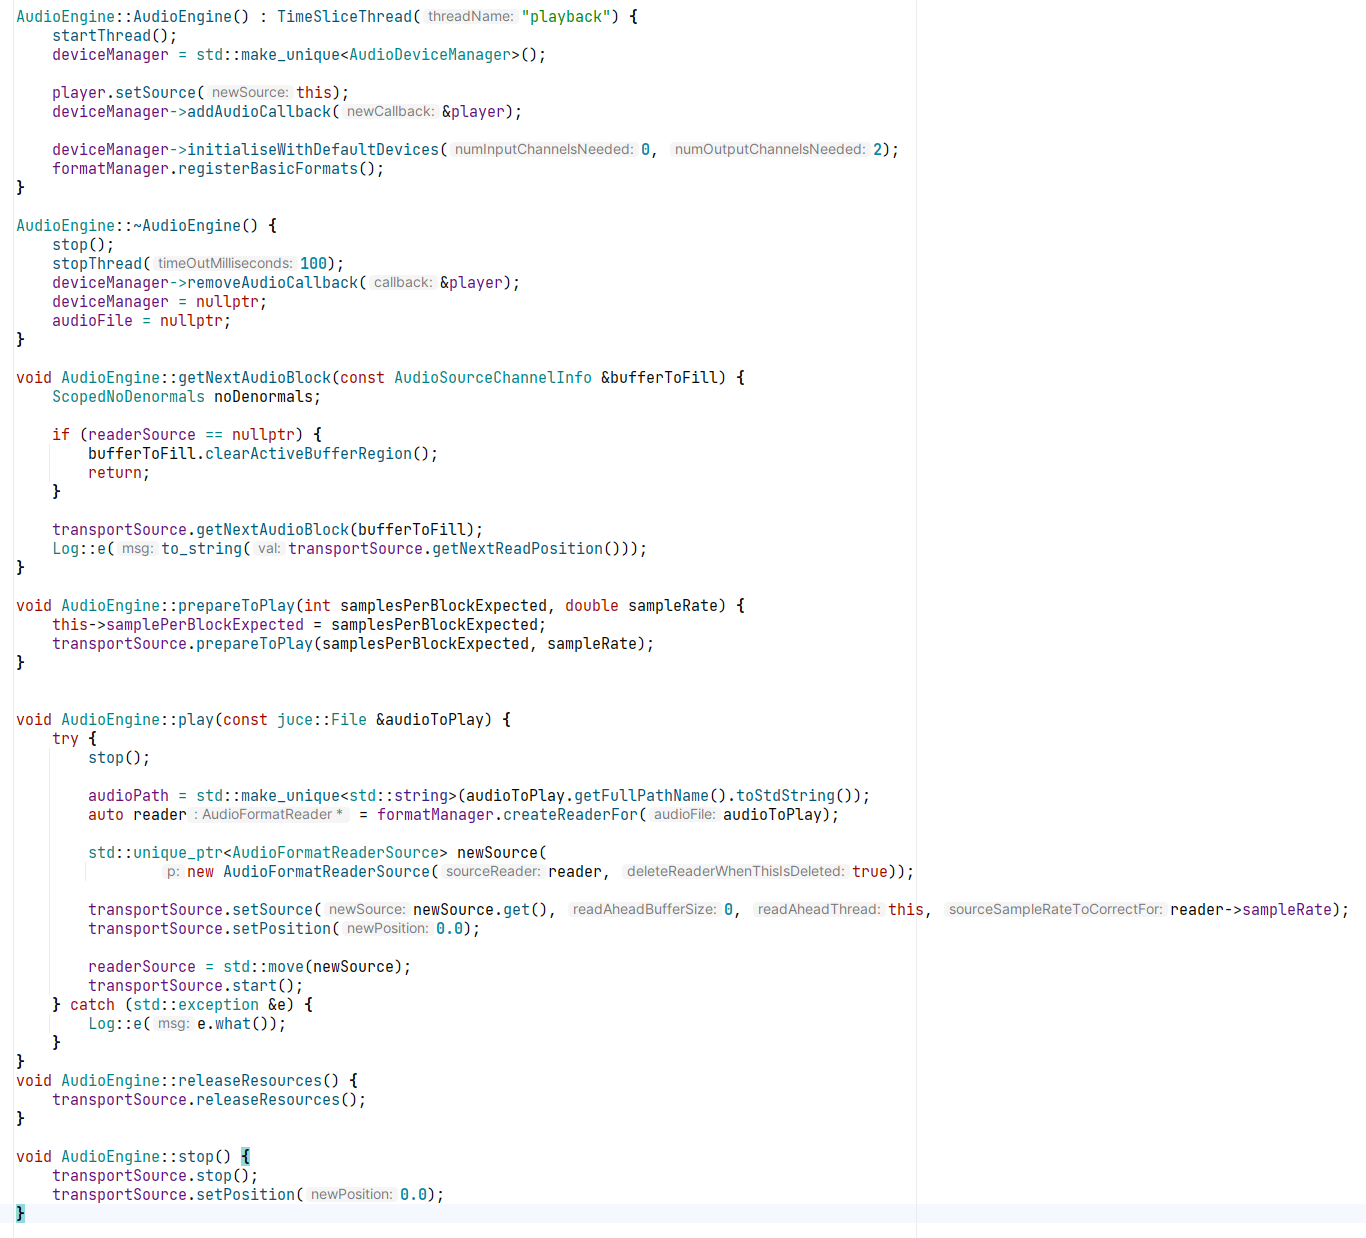The width and height of the screenshot is (1366, 1238).
Task: Click the stopThread call
Action: click(97, 264)
